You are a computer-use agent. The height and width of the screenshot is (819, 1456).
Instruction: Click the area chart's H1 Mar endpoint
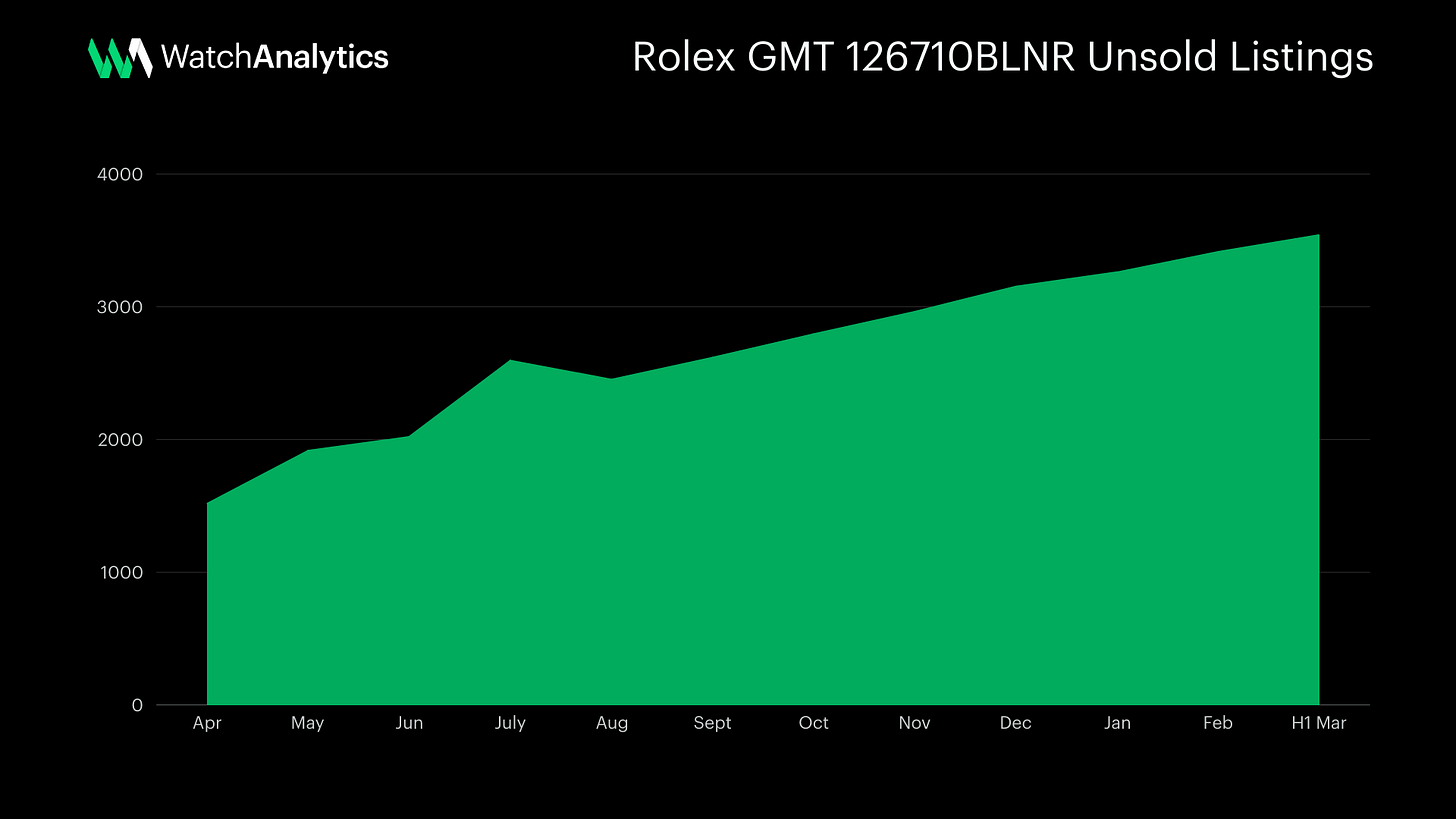coord(1317,237)
